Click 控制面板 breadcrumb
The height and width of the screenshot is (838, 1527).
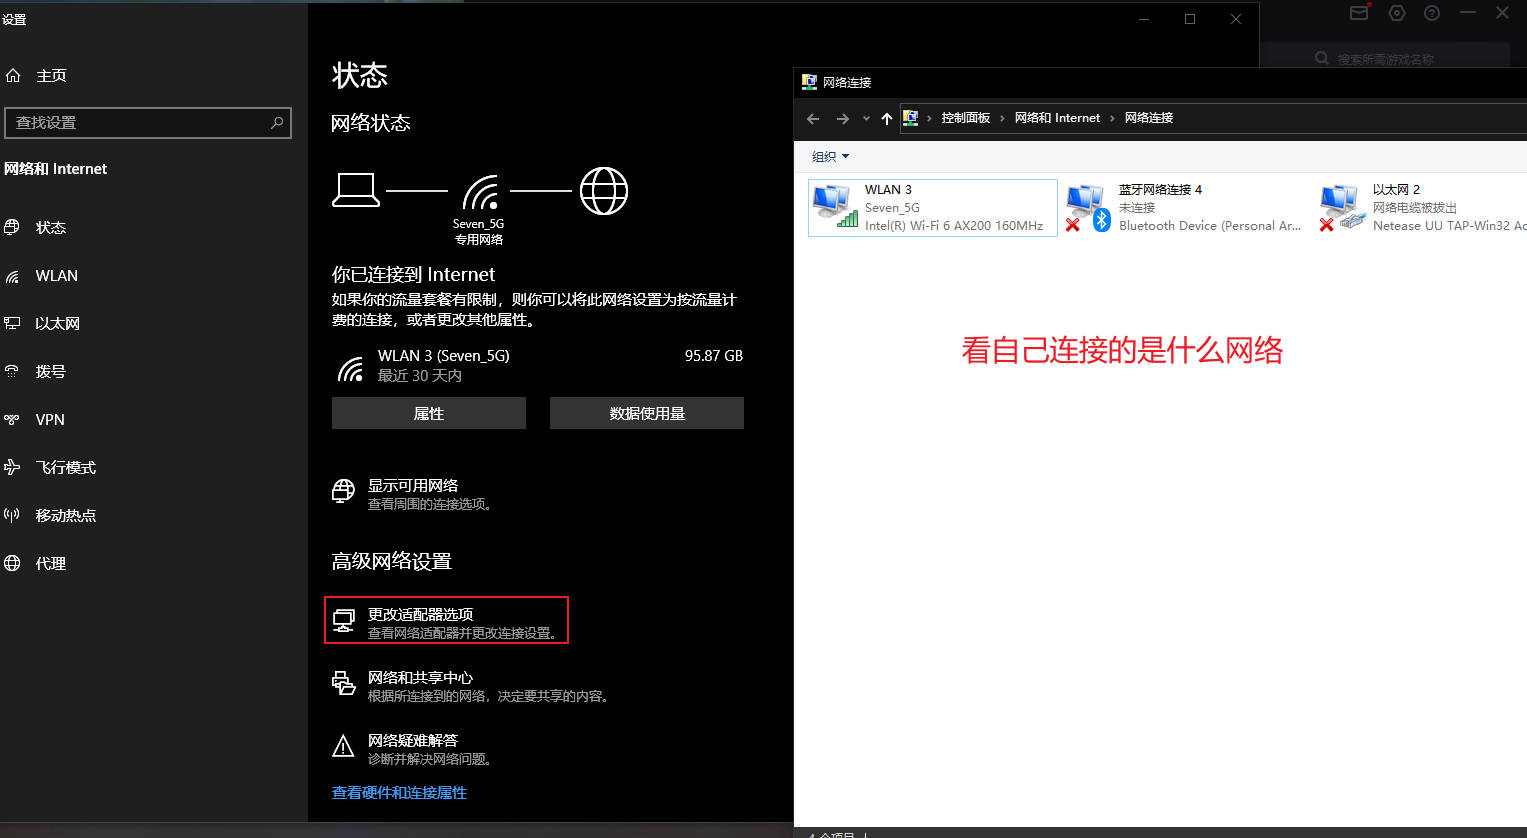pyautogui.click(x=965, y=118)
